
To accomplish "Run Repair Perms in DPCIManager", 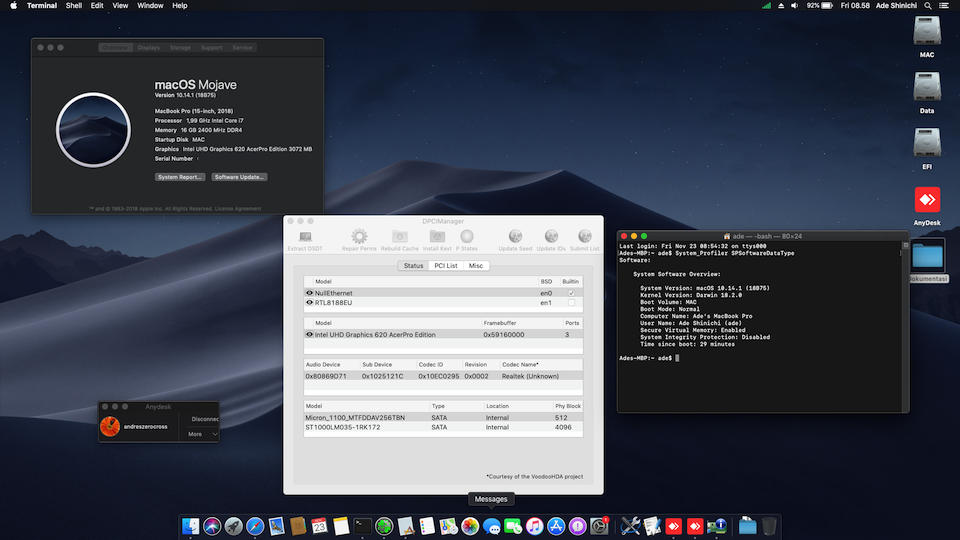I will click(359, 240).
